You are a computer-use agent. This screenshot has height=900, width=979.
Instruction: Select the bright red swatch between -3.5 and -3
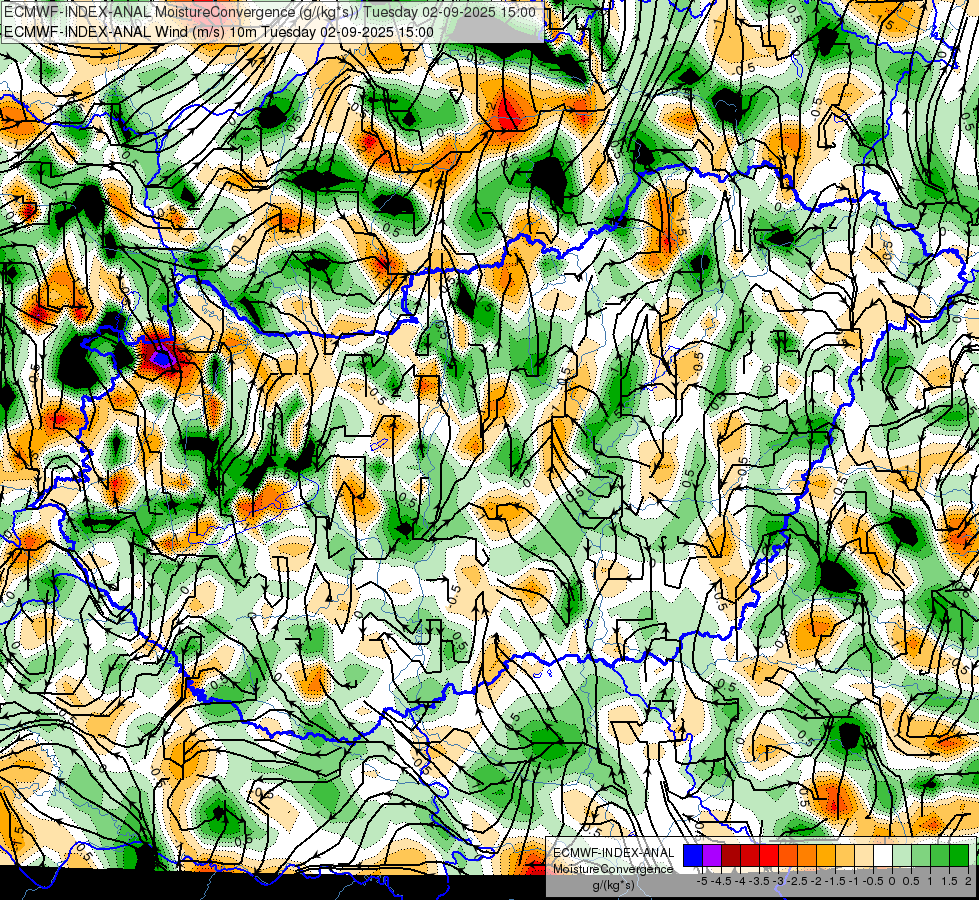click(x=769, y=856)
